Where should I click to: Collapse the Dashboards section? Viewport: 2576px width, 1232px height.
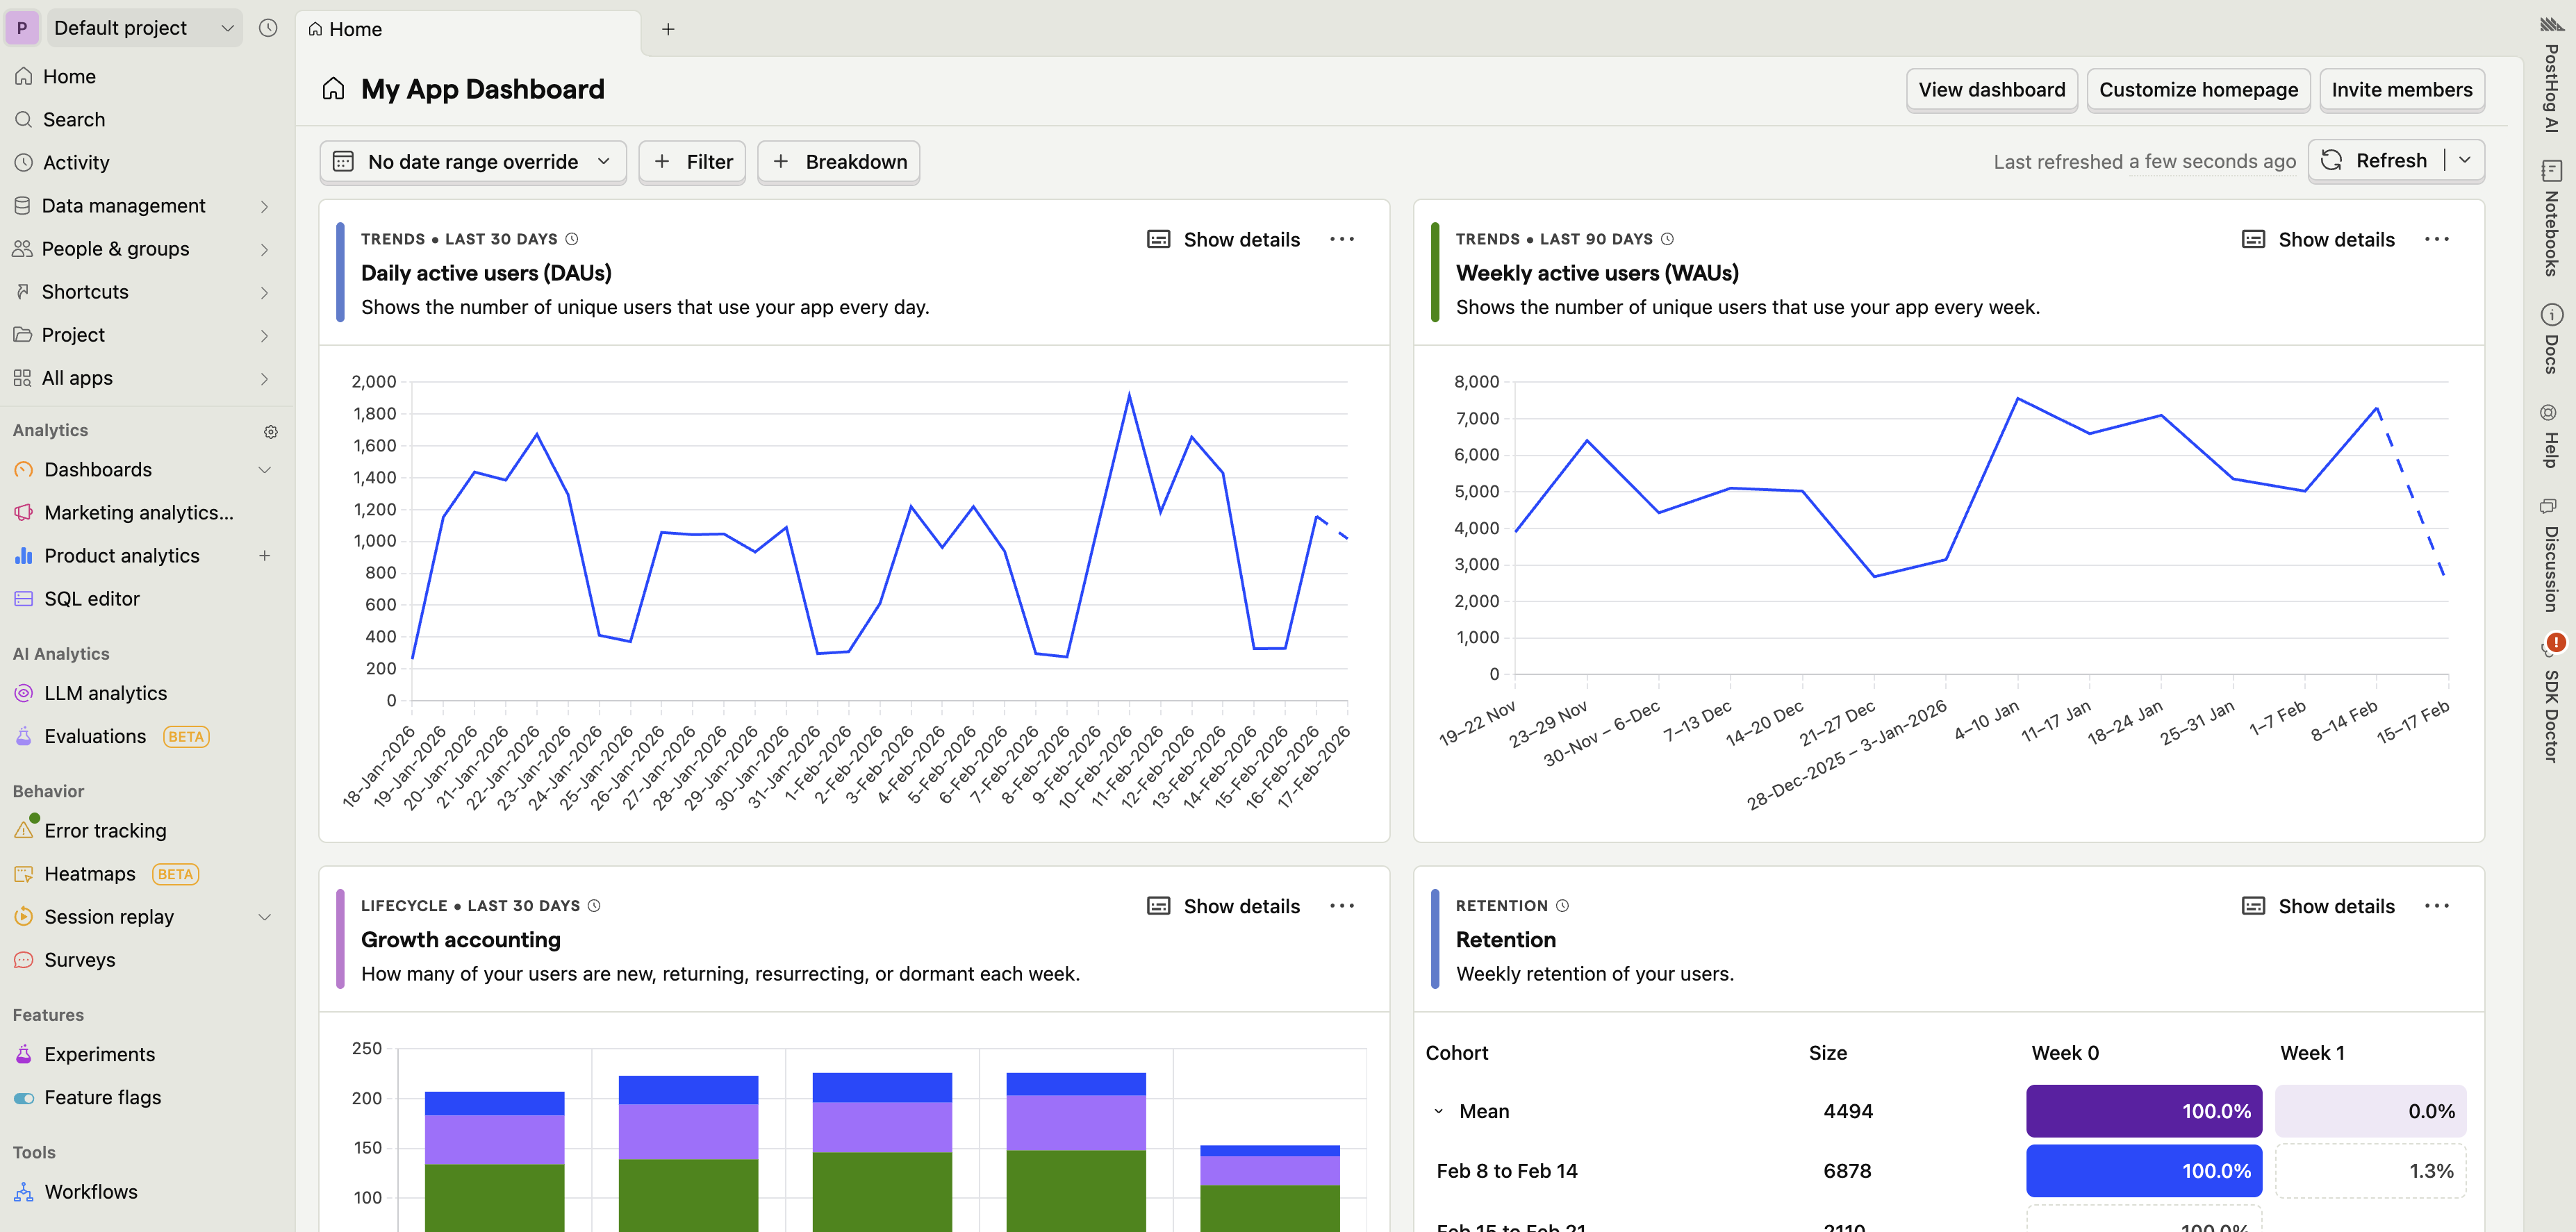point(264,469)
